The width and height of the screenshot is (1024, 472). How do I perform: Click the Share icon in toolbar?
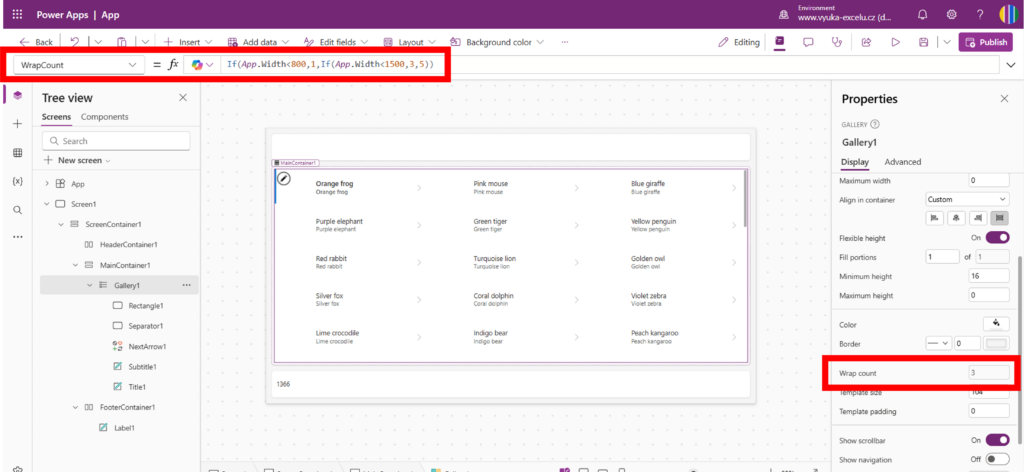point(867,42)
